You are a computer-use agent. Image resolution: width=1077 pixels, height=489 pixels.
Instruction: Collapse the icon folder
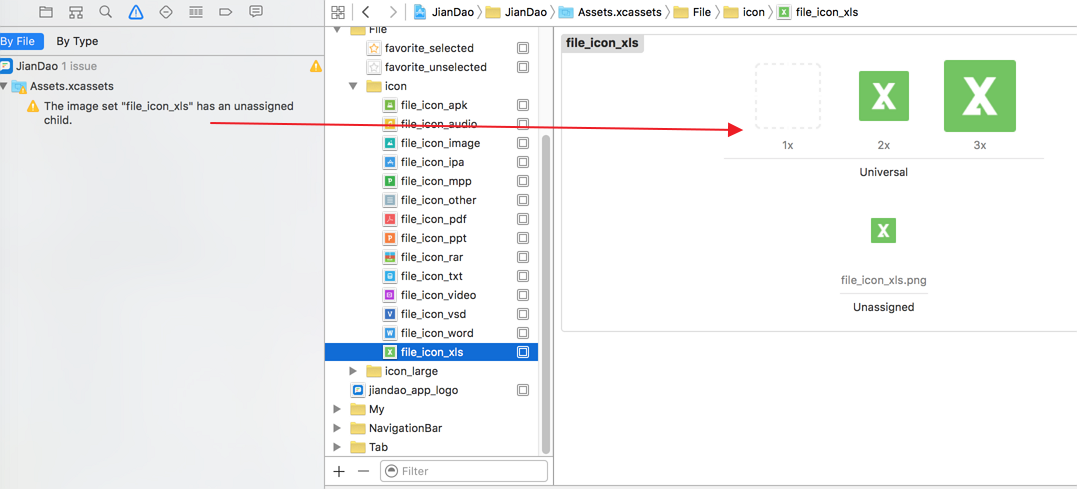point(353,87)
